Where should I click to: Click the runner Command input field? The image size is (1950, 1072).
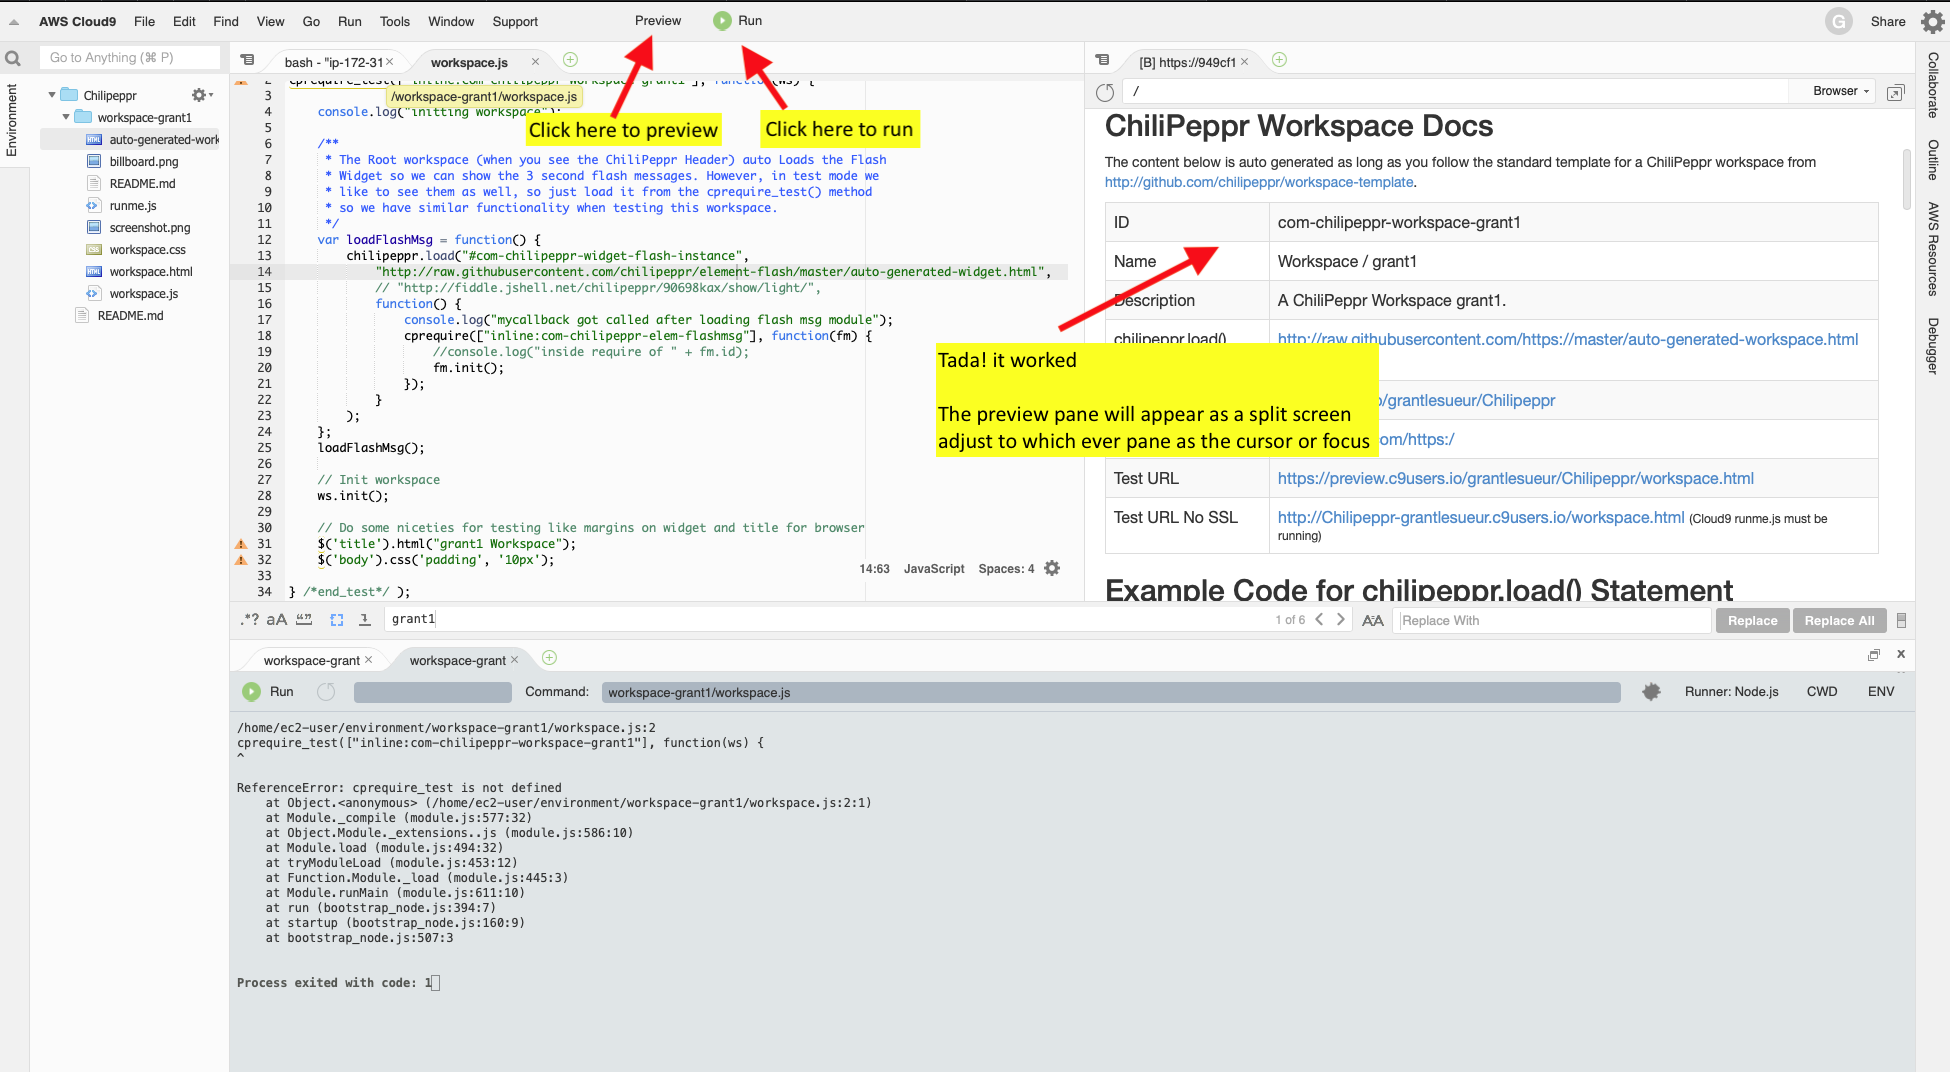pos(1110,692)
